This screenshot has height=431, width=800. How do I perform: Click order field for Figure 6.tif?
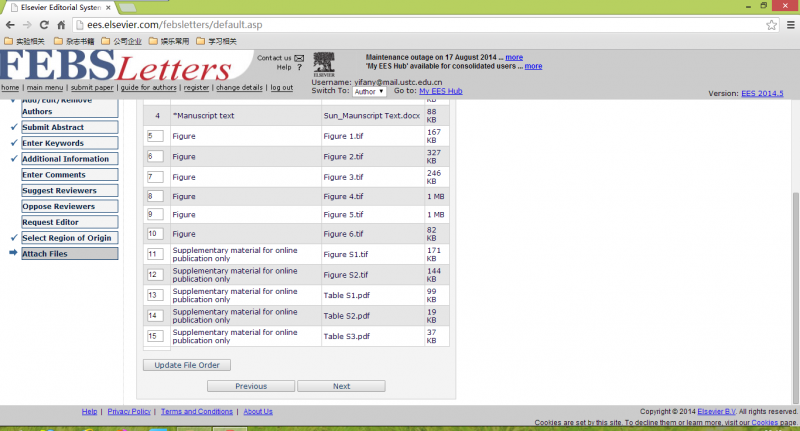155,234
